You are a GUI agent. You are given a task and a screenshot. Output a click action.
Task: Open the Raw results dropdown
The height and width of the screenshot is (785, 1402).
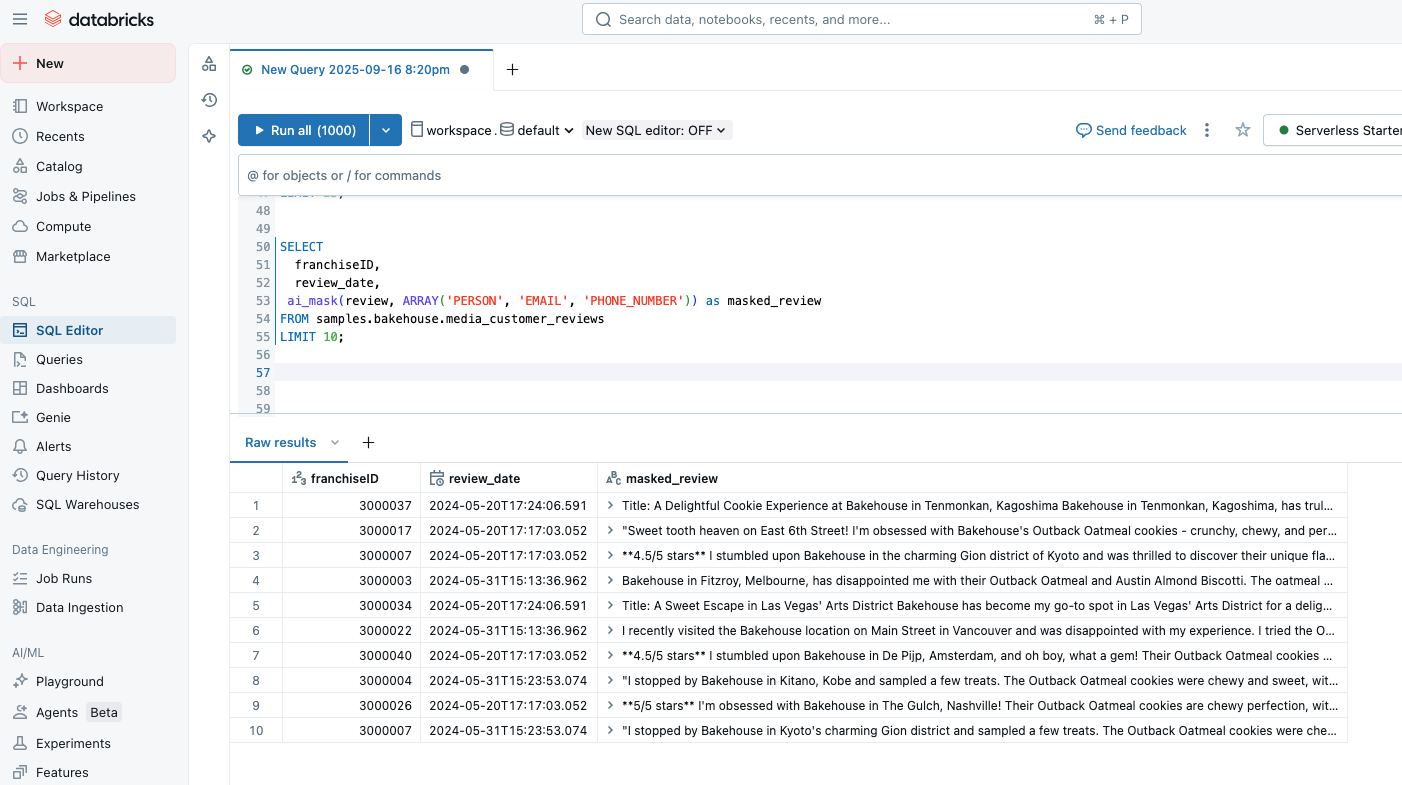(335, 442)
